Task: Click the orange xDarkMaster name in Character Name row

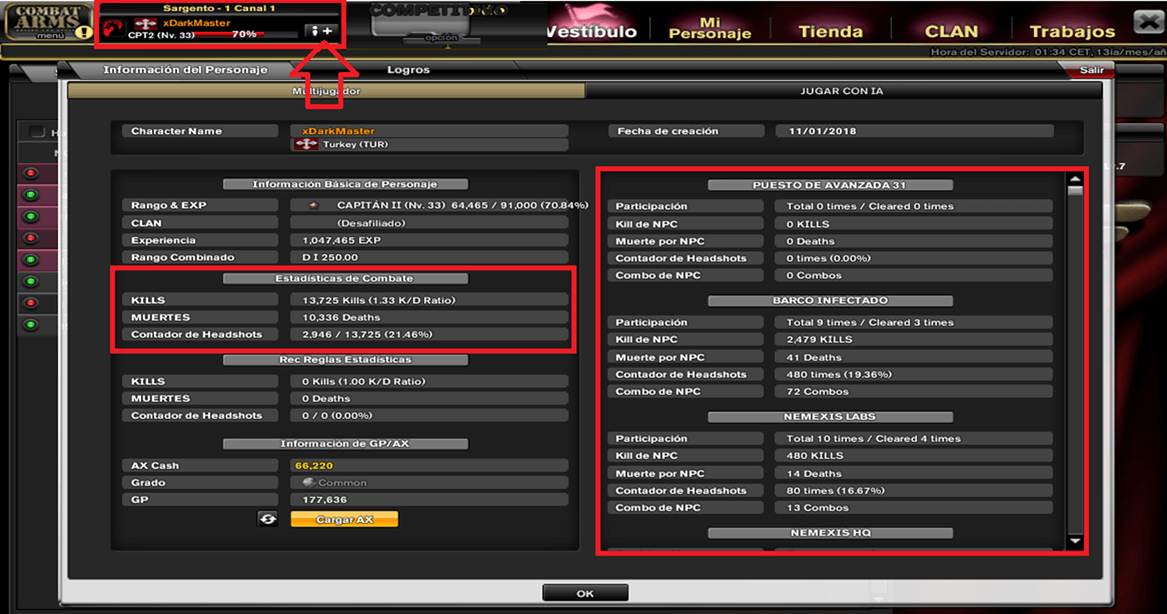Action: (x=339, y=131)
